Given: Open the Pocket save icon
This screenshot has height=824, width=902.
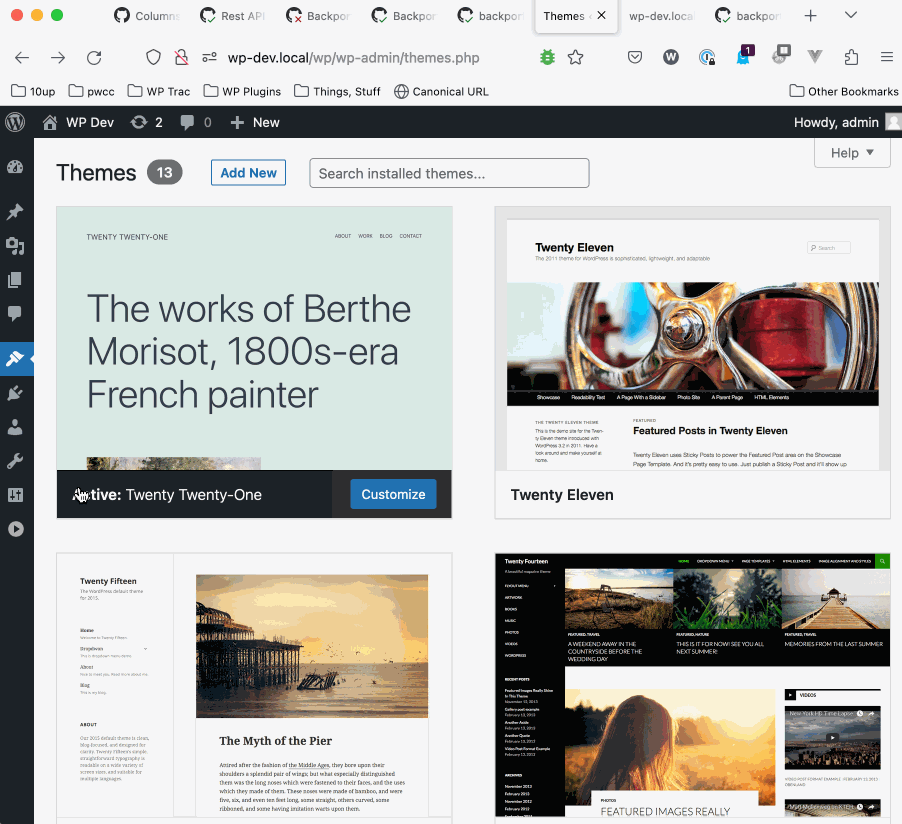Looking at the screenshot, I should (x=635, y=57).
